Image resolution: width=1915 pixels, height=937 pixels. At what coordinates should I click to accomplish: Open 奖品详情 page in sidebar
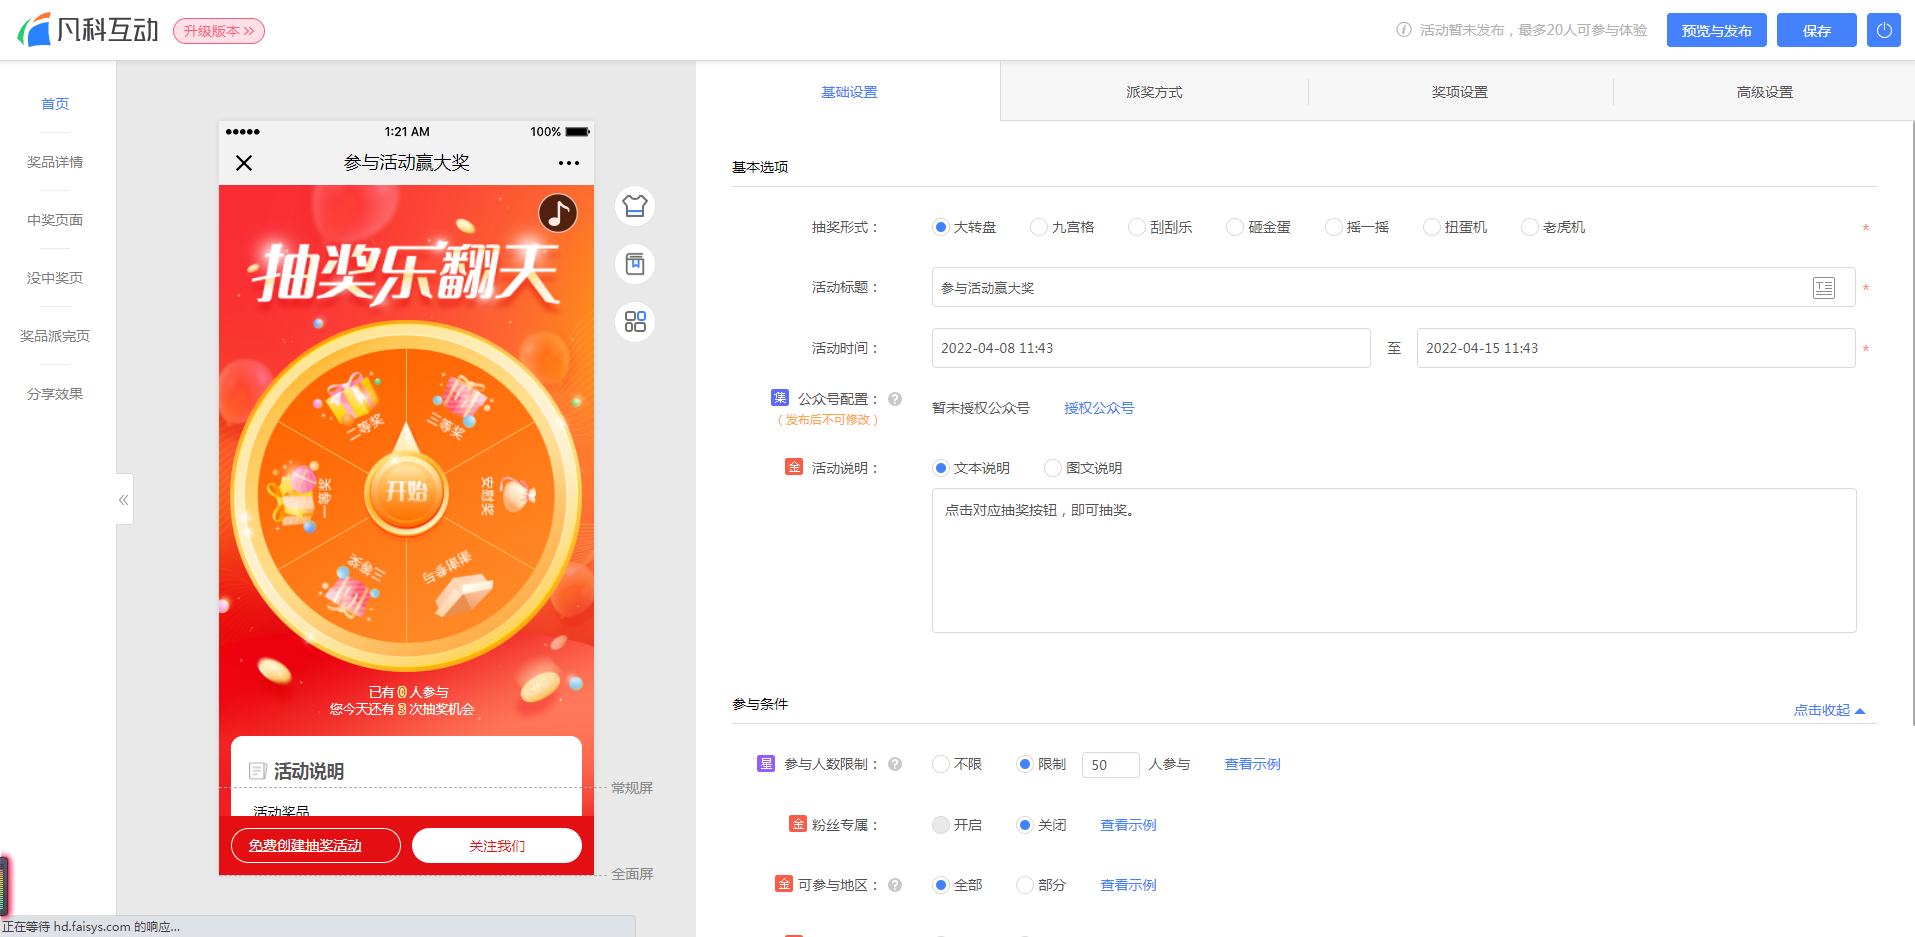pos(55,162)
